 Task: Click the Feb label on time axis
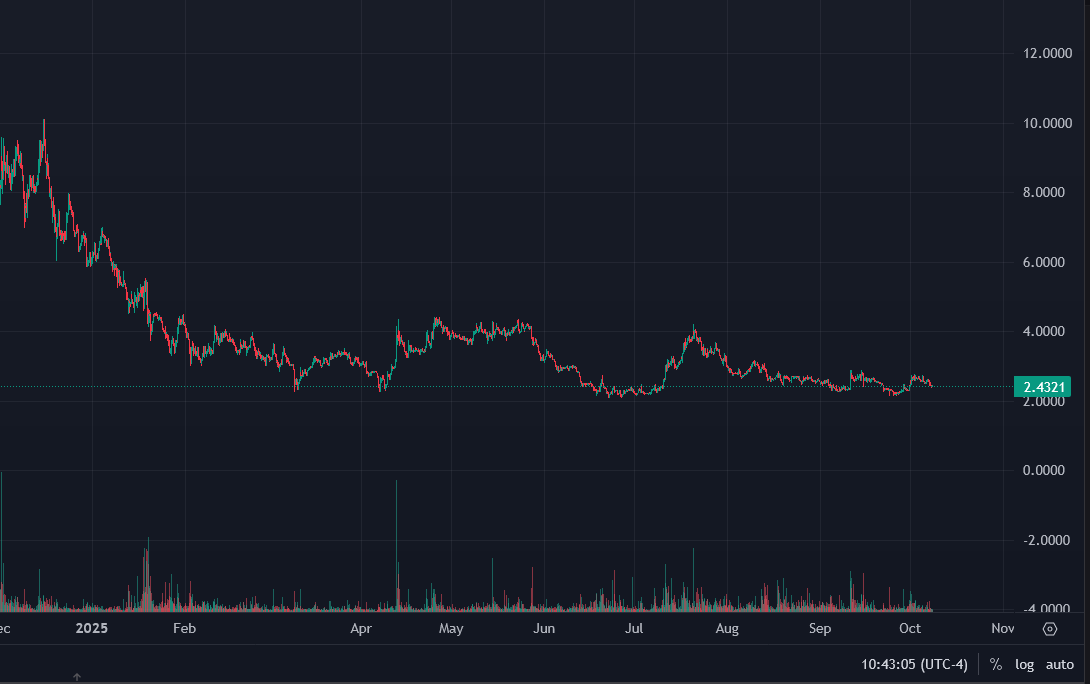click(184, 629)
